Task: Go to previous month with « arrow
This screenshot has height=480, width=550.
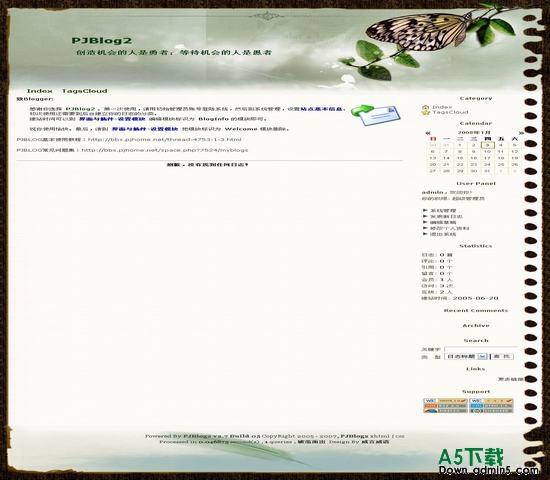Action: (428, 133)
